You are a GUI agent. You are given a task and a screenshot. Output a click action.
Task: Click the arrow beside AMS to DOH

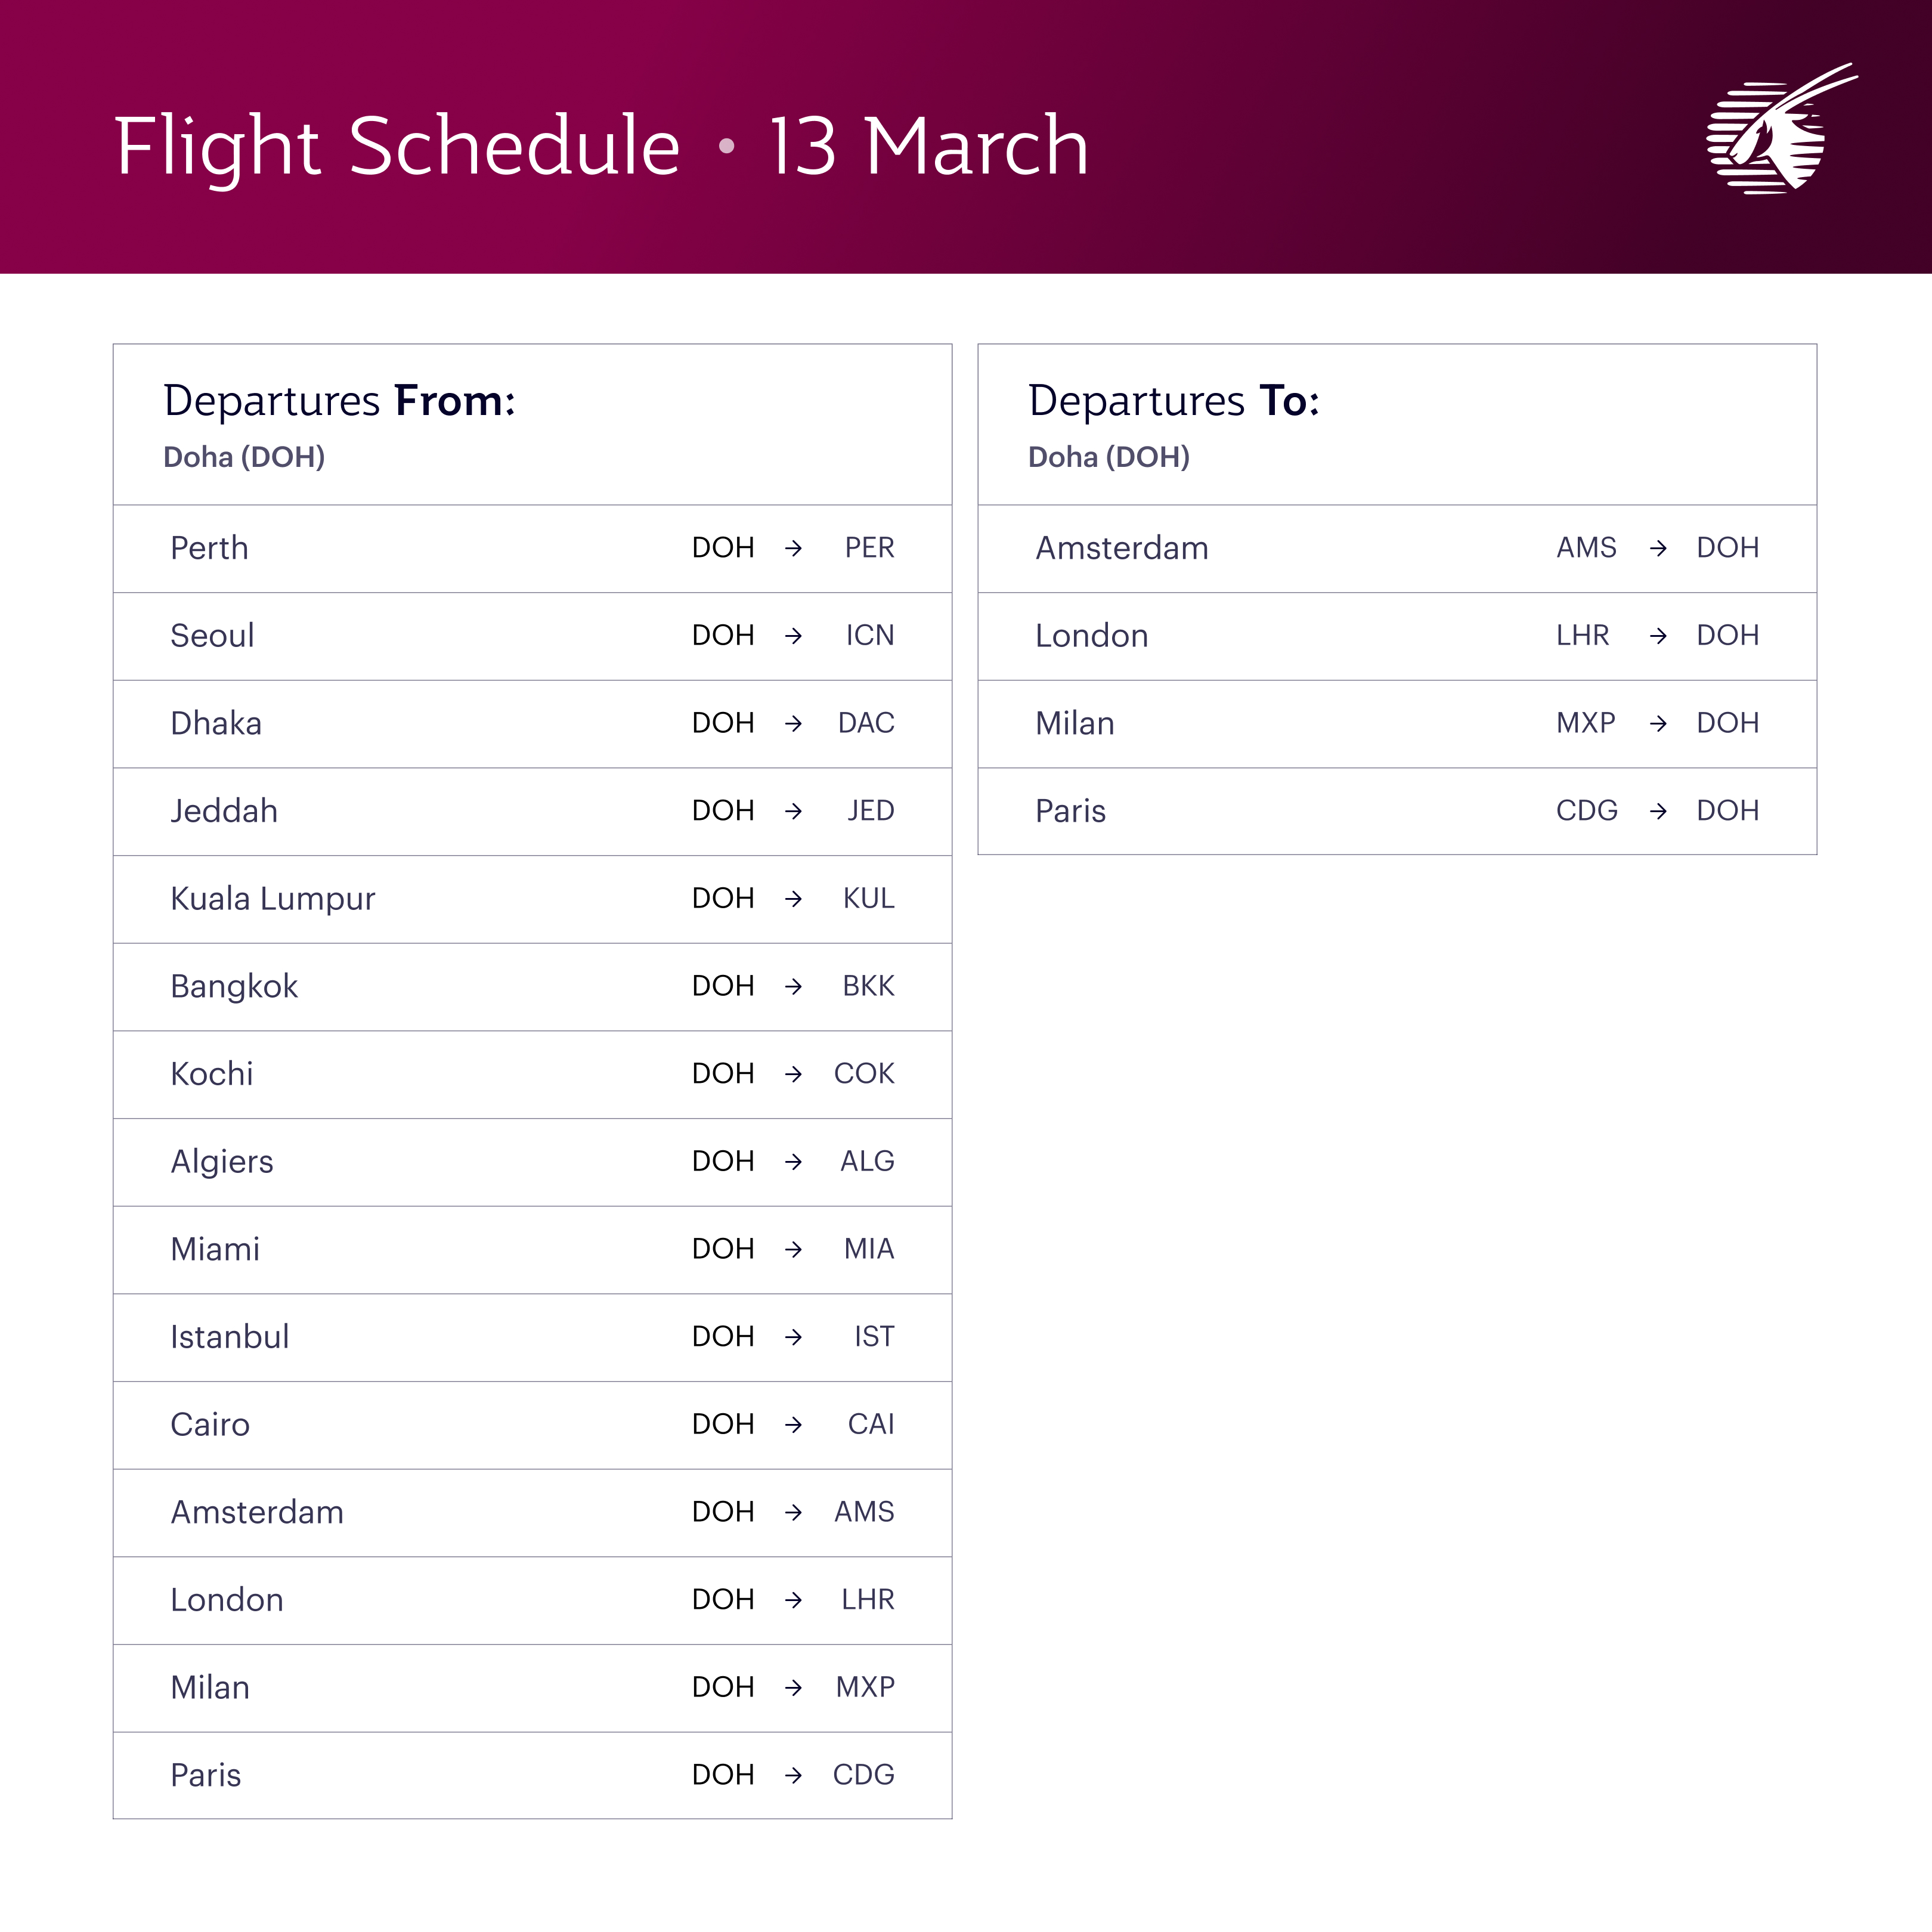coord(1658,548)
